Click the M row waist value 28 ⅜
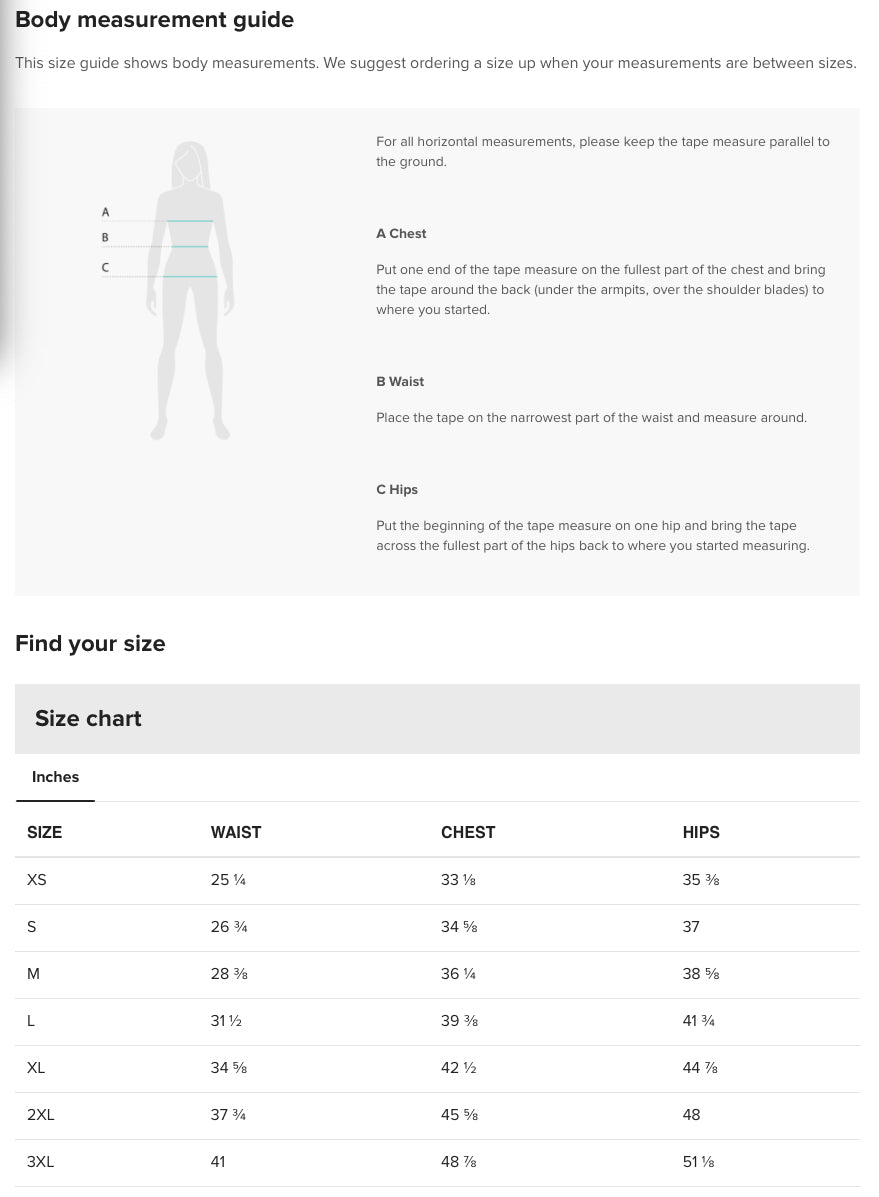This screenshot has width=879, height=1197. tap(229, 974)
